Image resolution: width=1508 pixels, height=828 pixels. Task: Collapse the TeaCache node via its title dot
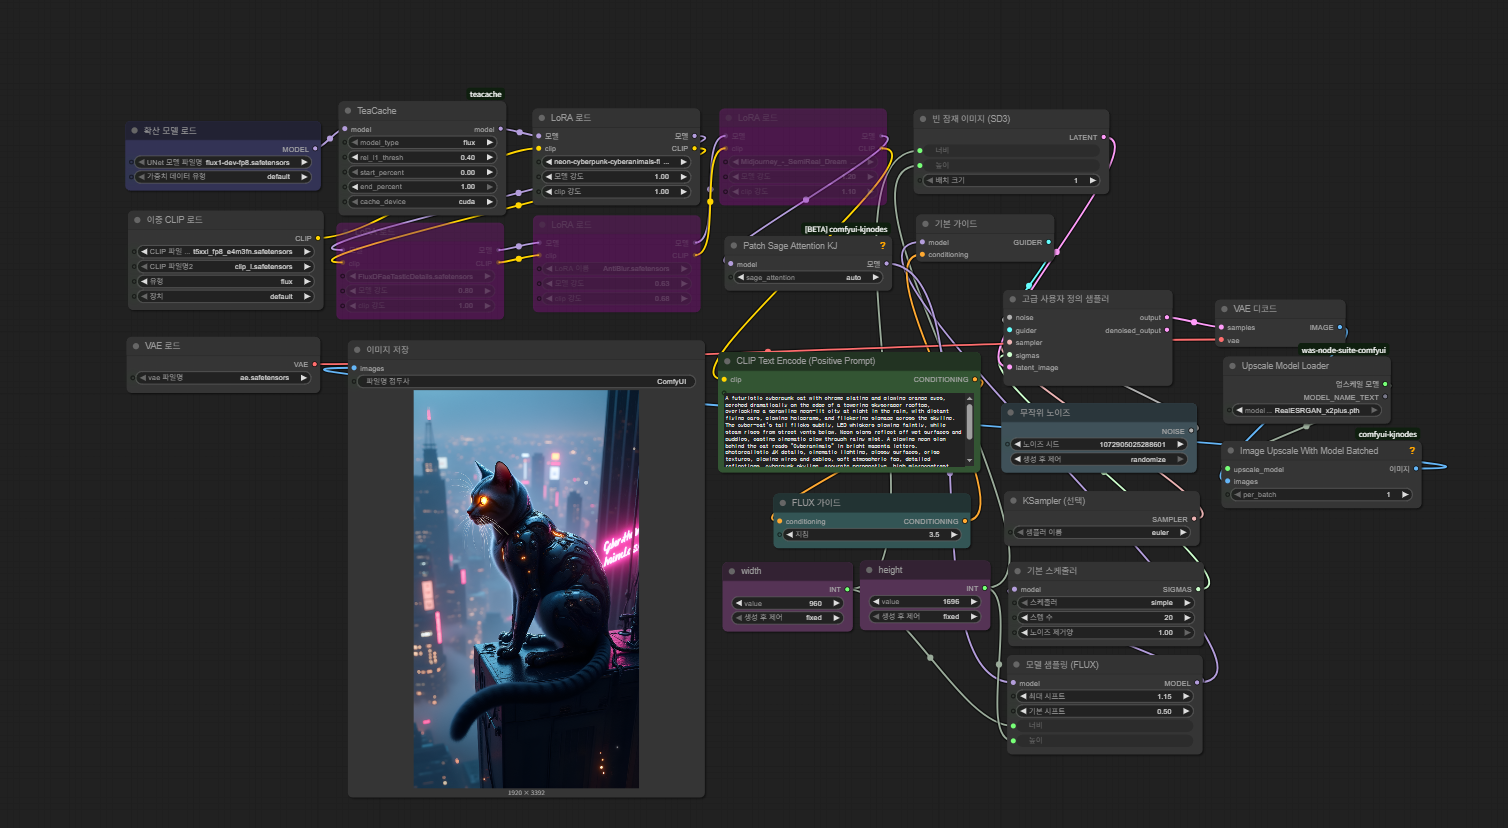click(x=348, y=111)
